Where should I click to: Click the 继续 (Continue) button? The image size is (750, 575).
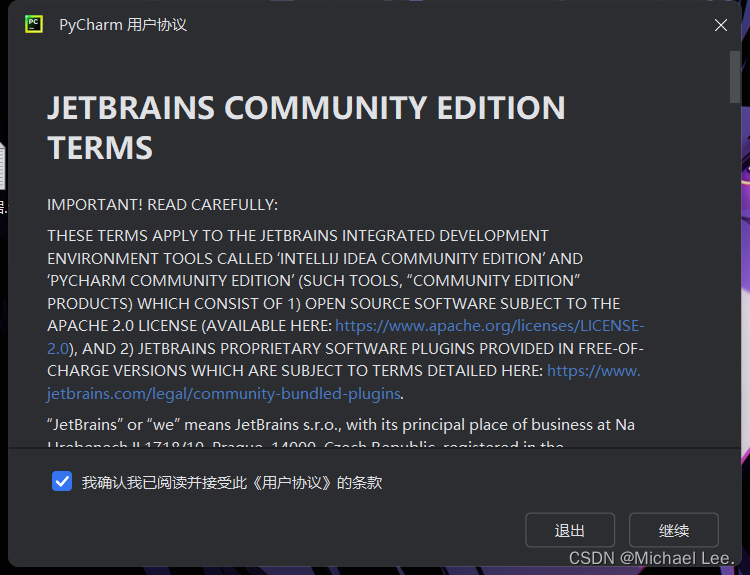(x=673, y=530)
